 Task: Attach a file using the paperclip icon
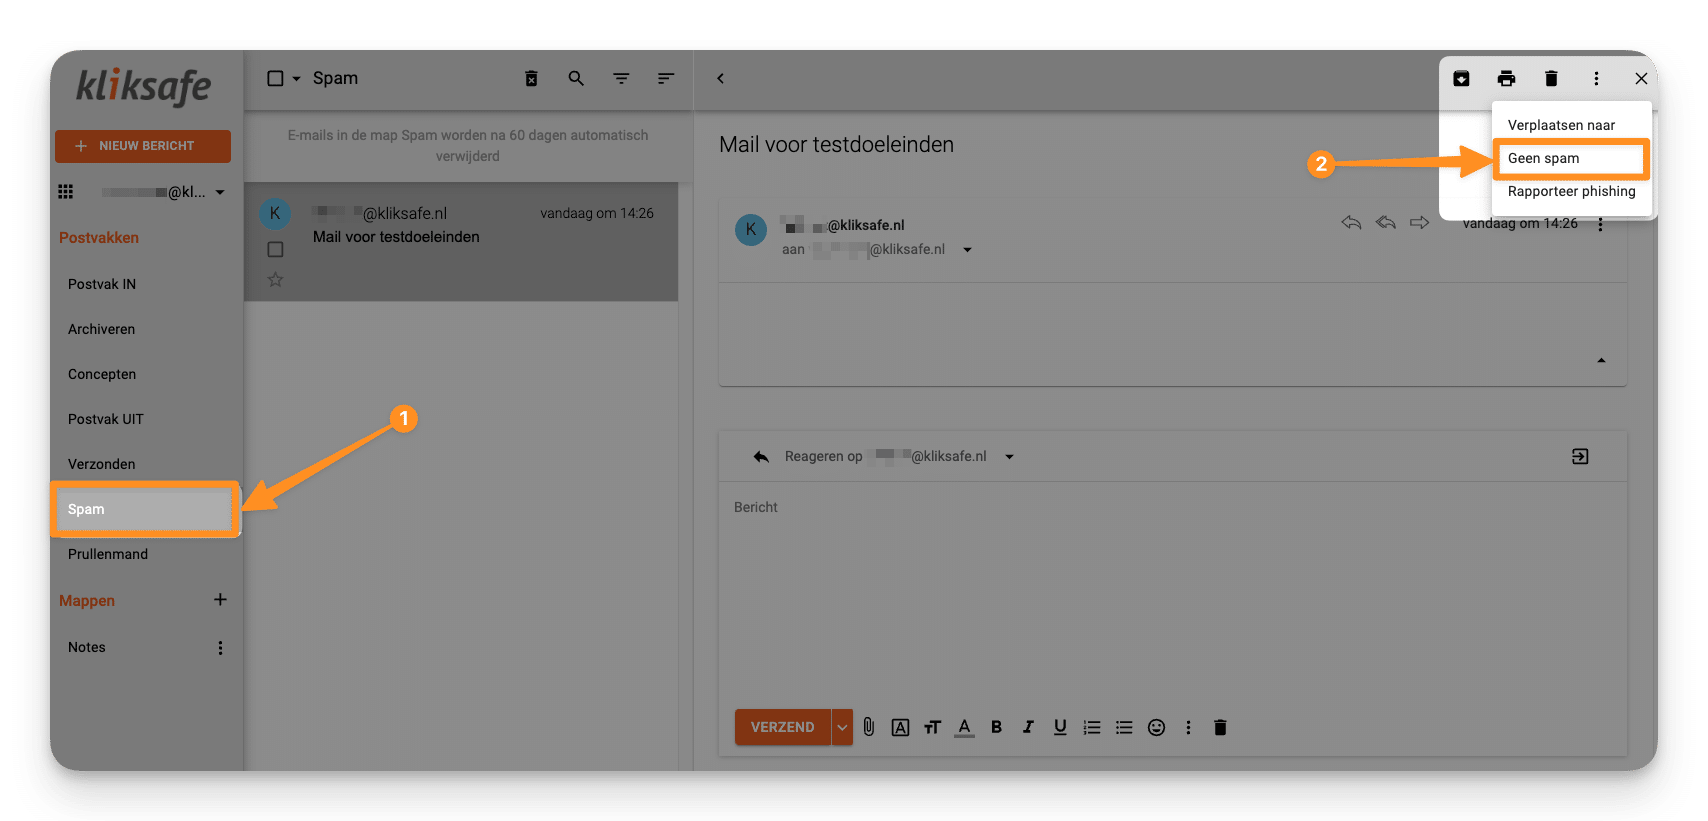point(869,727)
